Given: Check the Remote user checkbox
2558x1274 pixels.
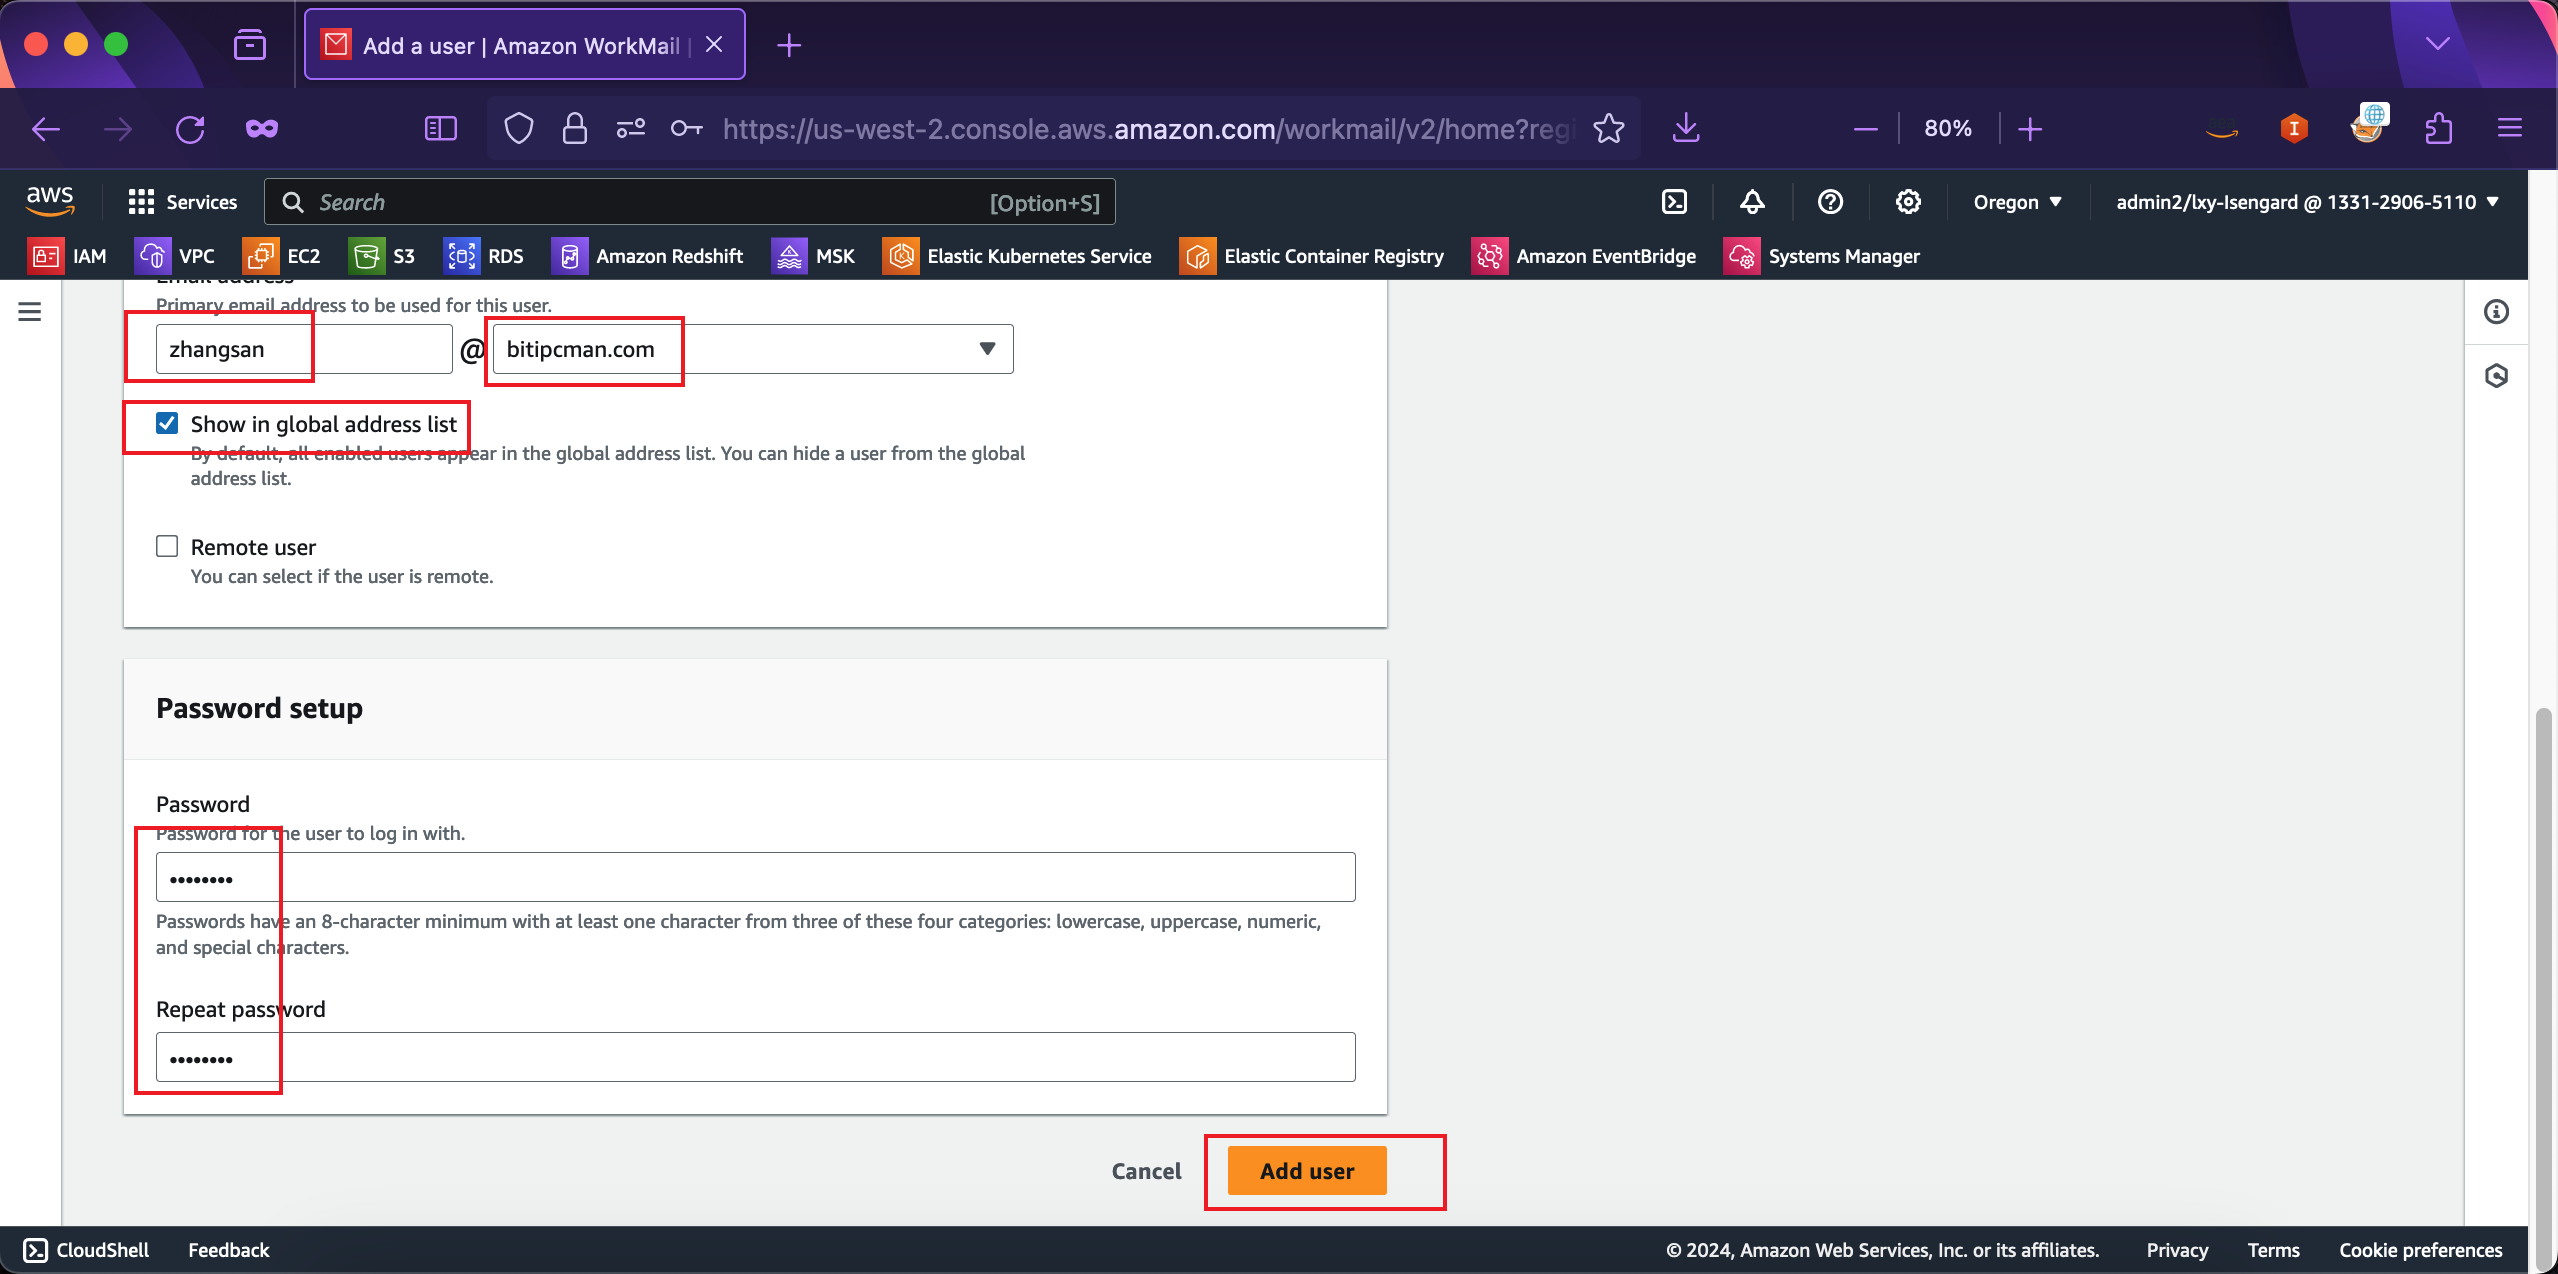Looking at the screenshot, I should (x=167, y=546).
